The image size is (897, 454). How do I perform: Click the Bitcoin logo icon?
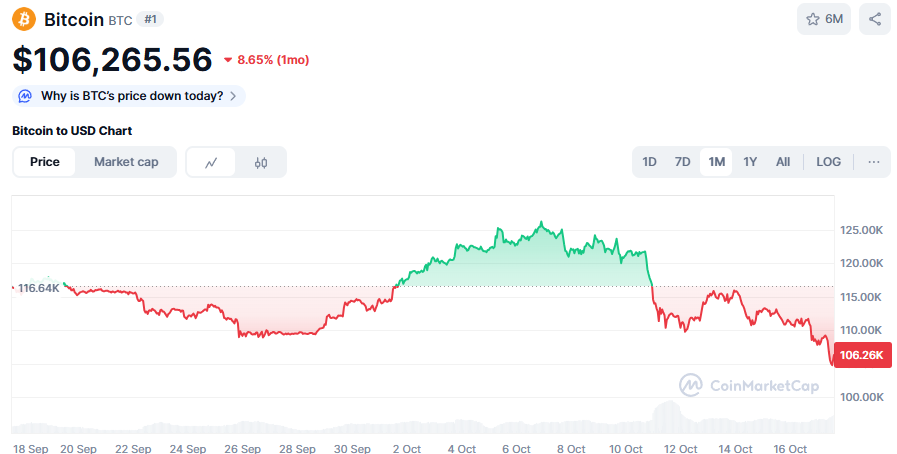tap(23, 19)
